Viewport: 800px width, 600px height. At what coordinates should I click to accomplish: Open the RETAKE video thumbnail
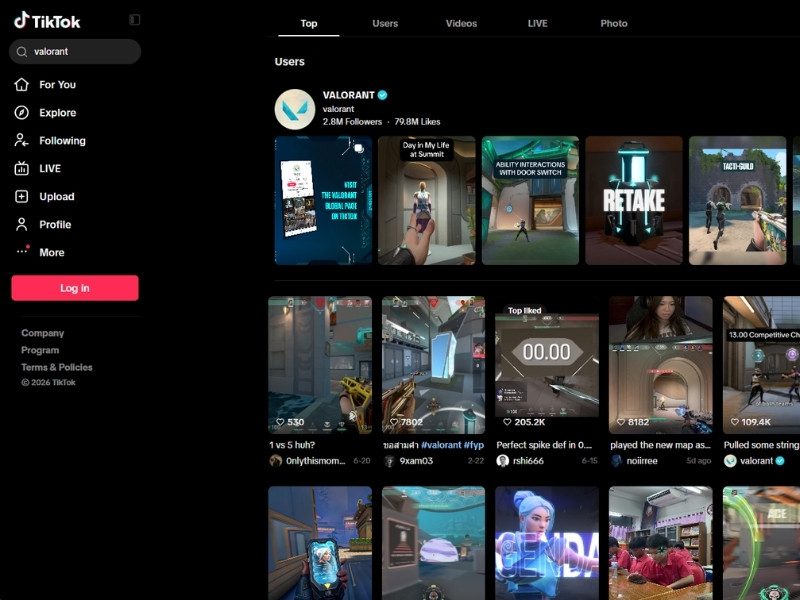[634, 201]
